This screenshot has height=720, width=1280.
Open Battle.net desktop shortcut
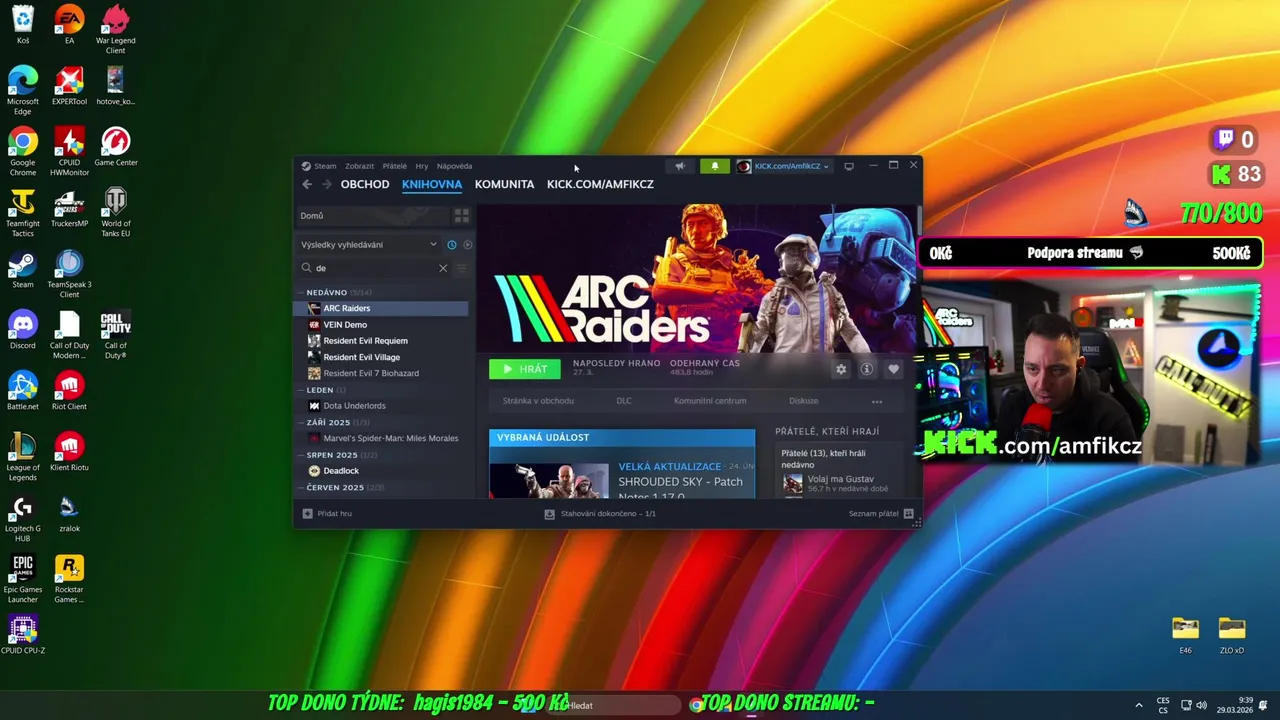click(x=23, y=391)
